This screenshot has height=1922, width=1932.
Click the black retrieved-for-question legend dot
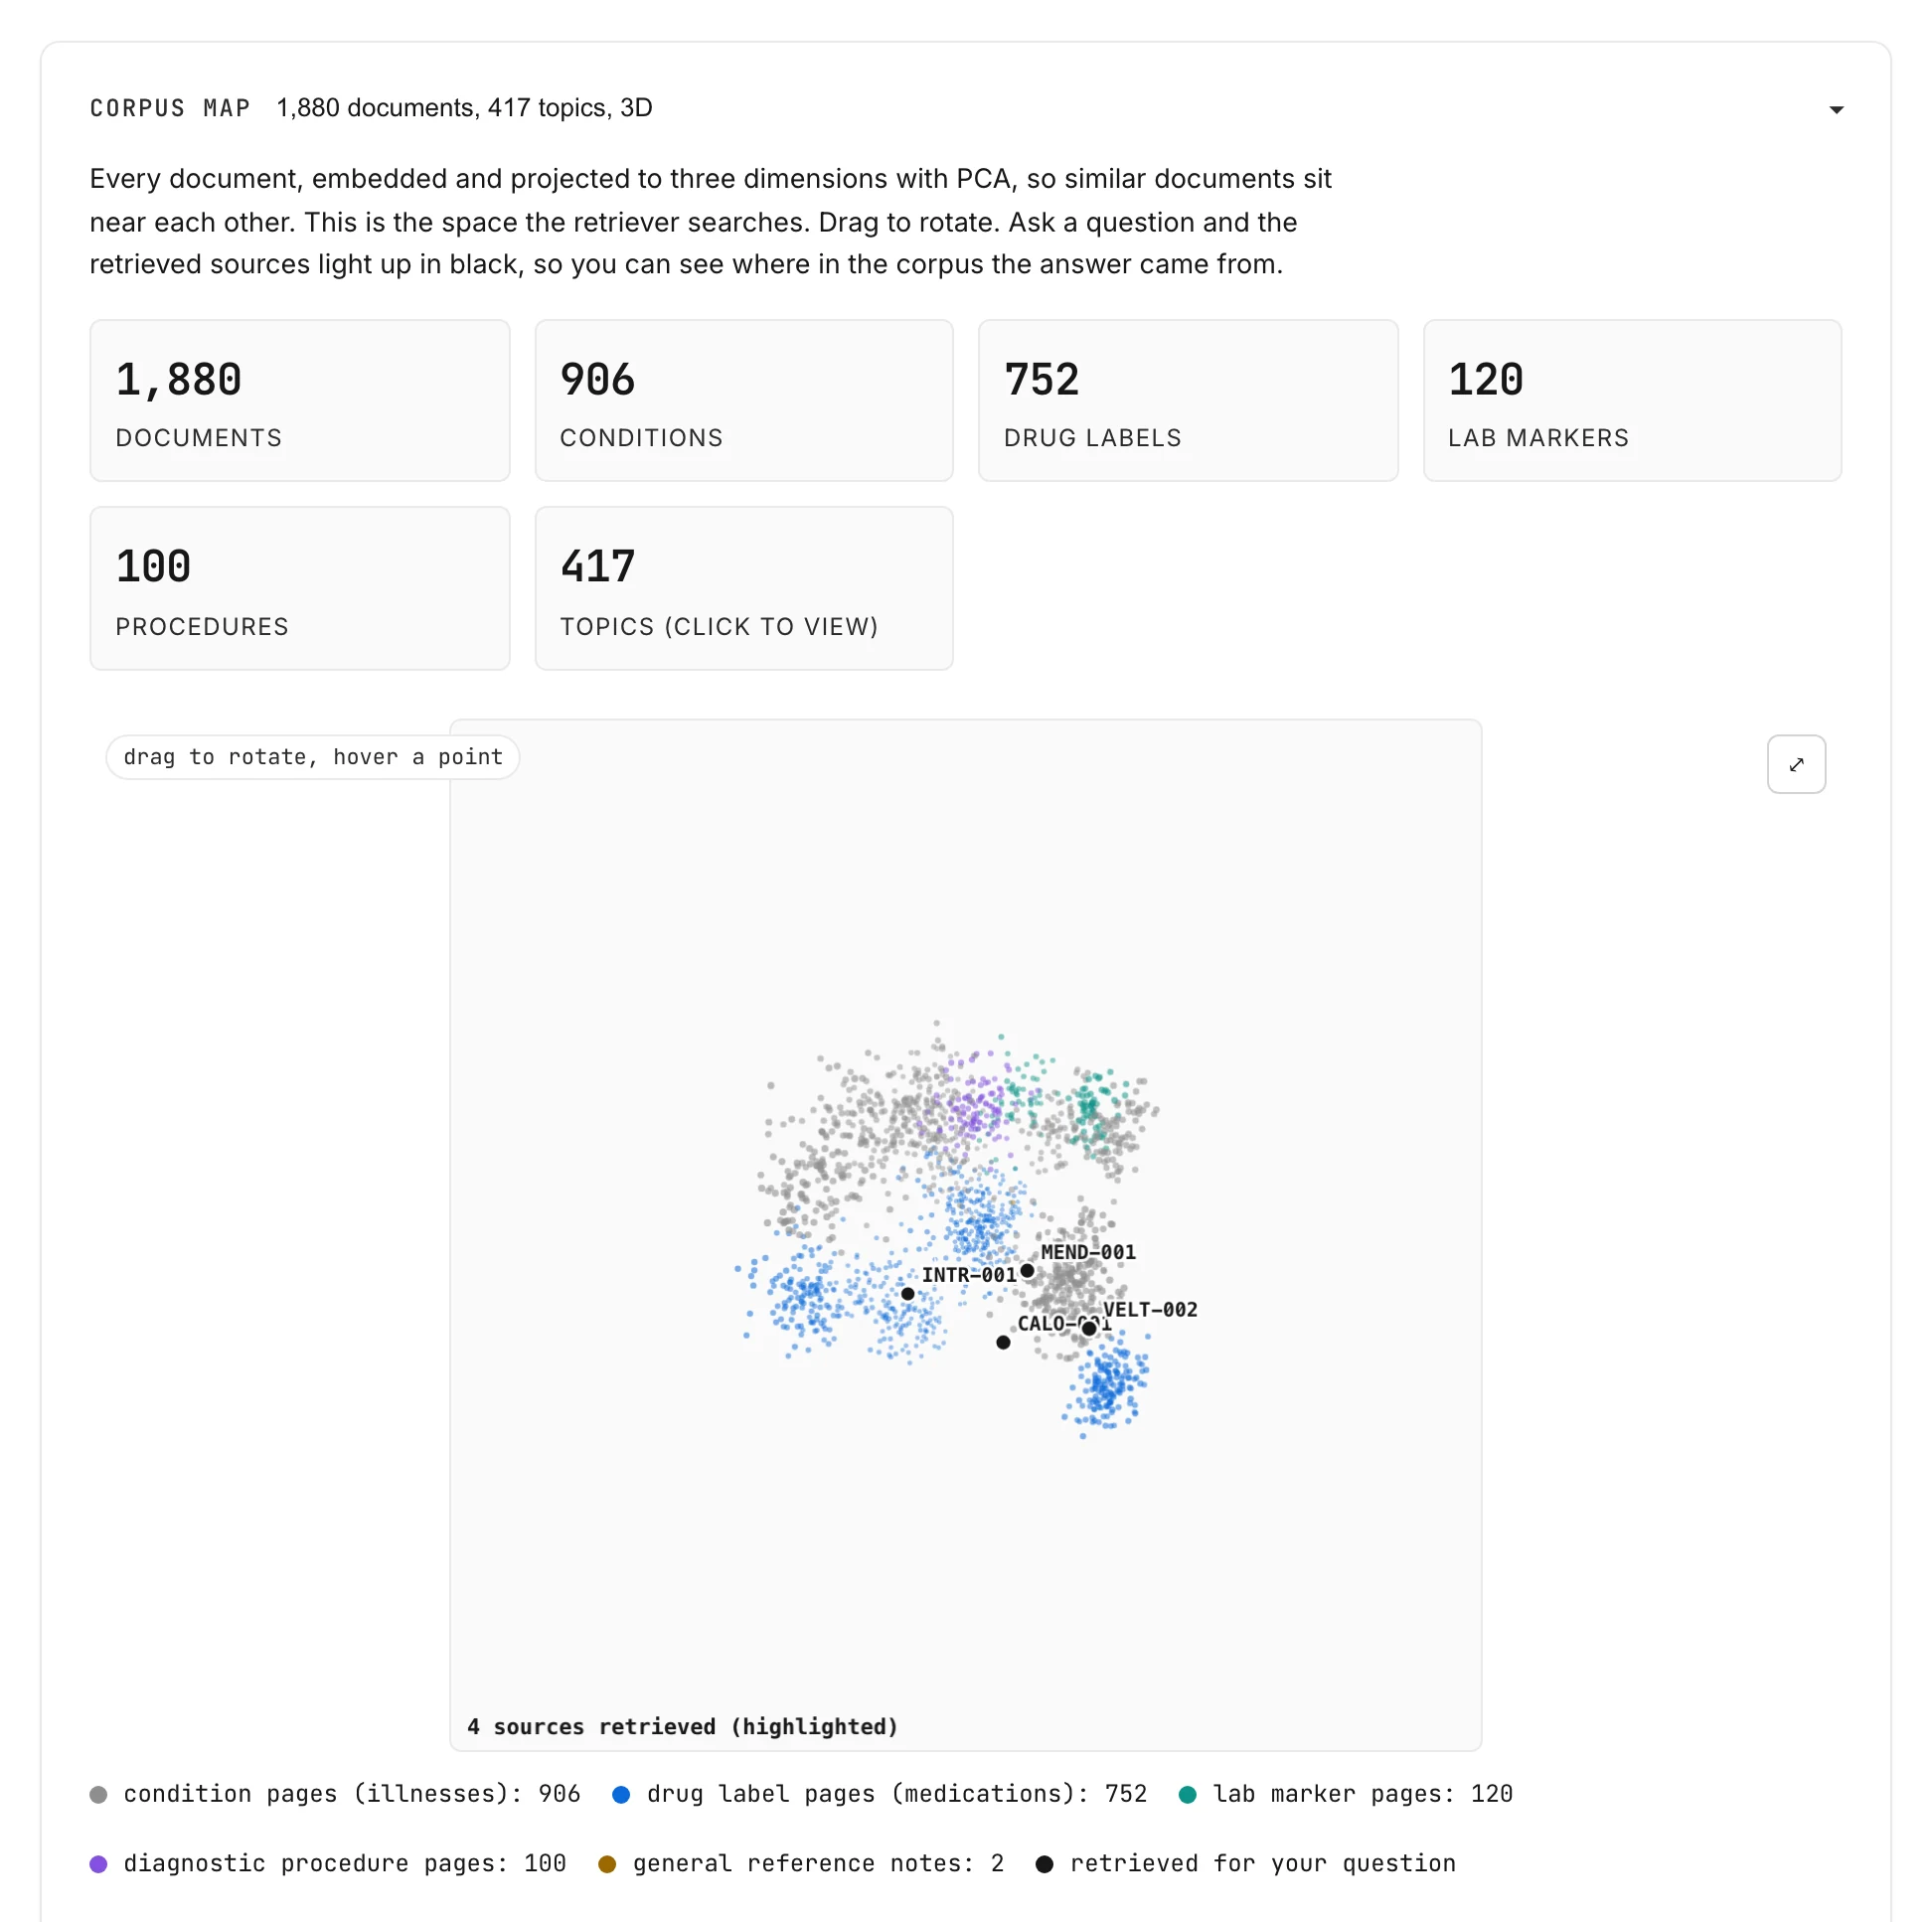1044,1864
